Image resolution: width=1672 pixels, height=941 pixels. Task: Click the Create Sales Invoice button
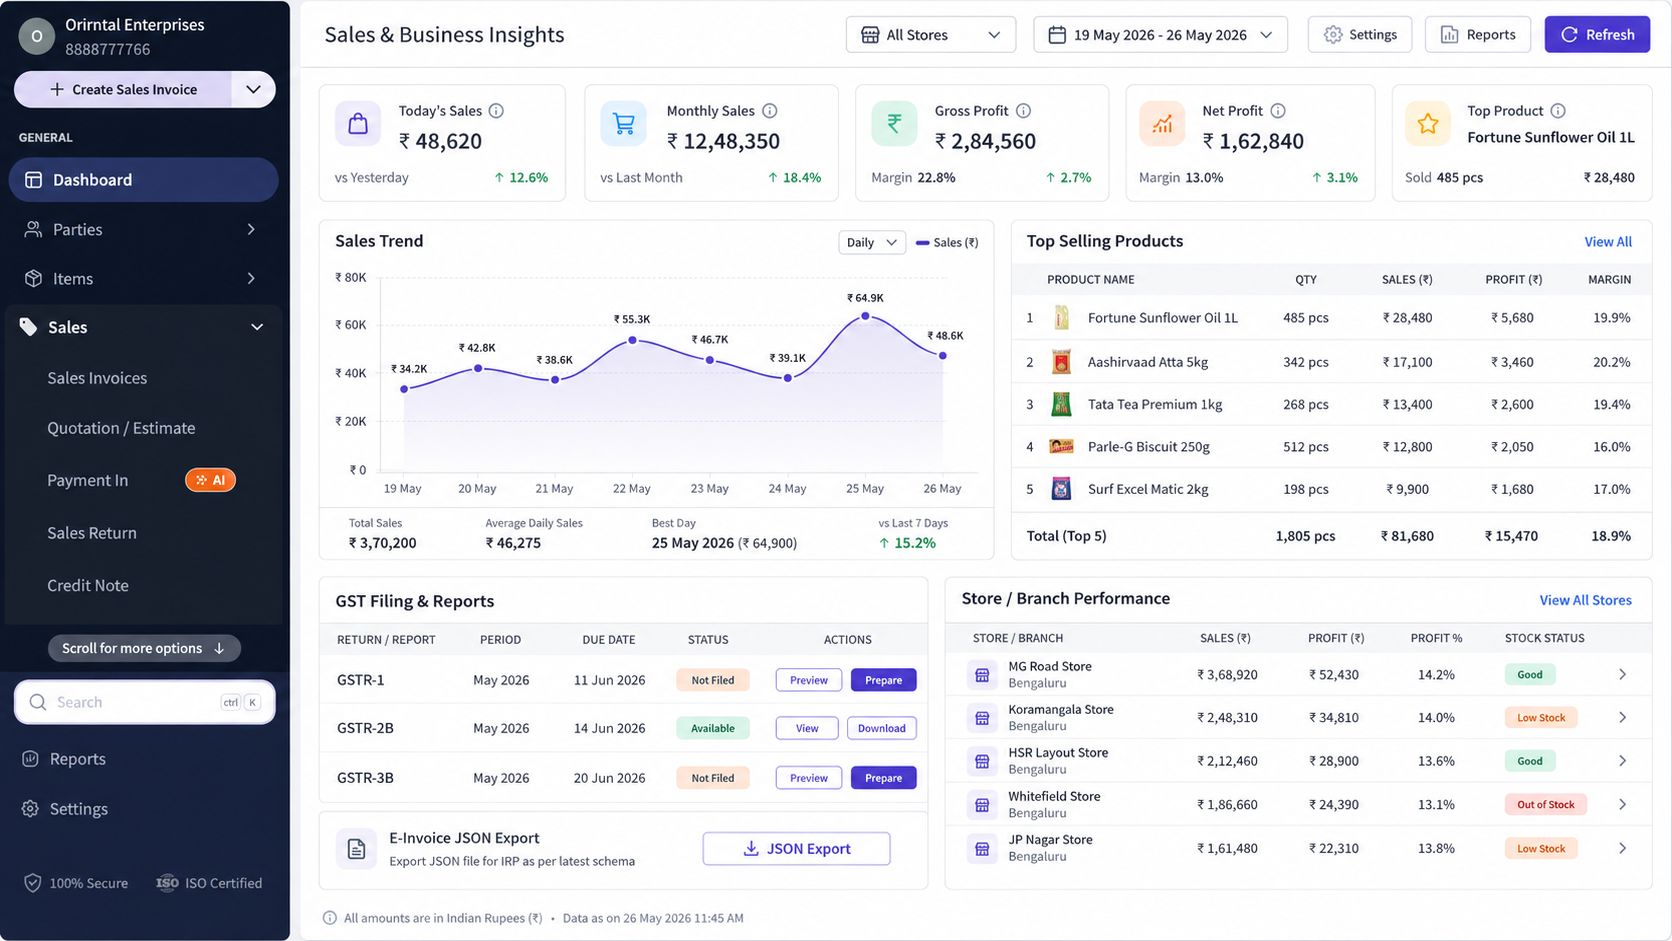pos(124,89)
